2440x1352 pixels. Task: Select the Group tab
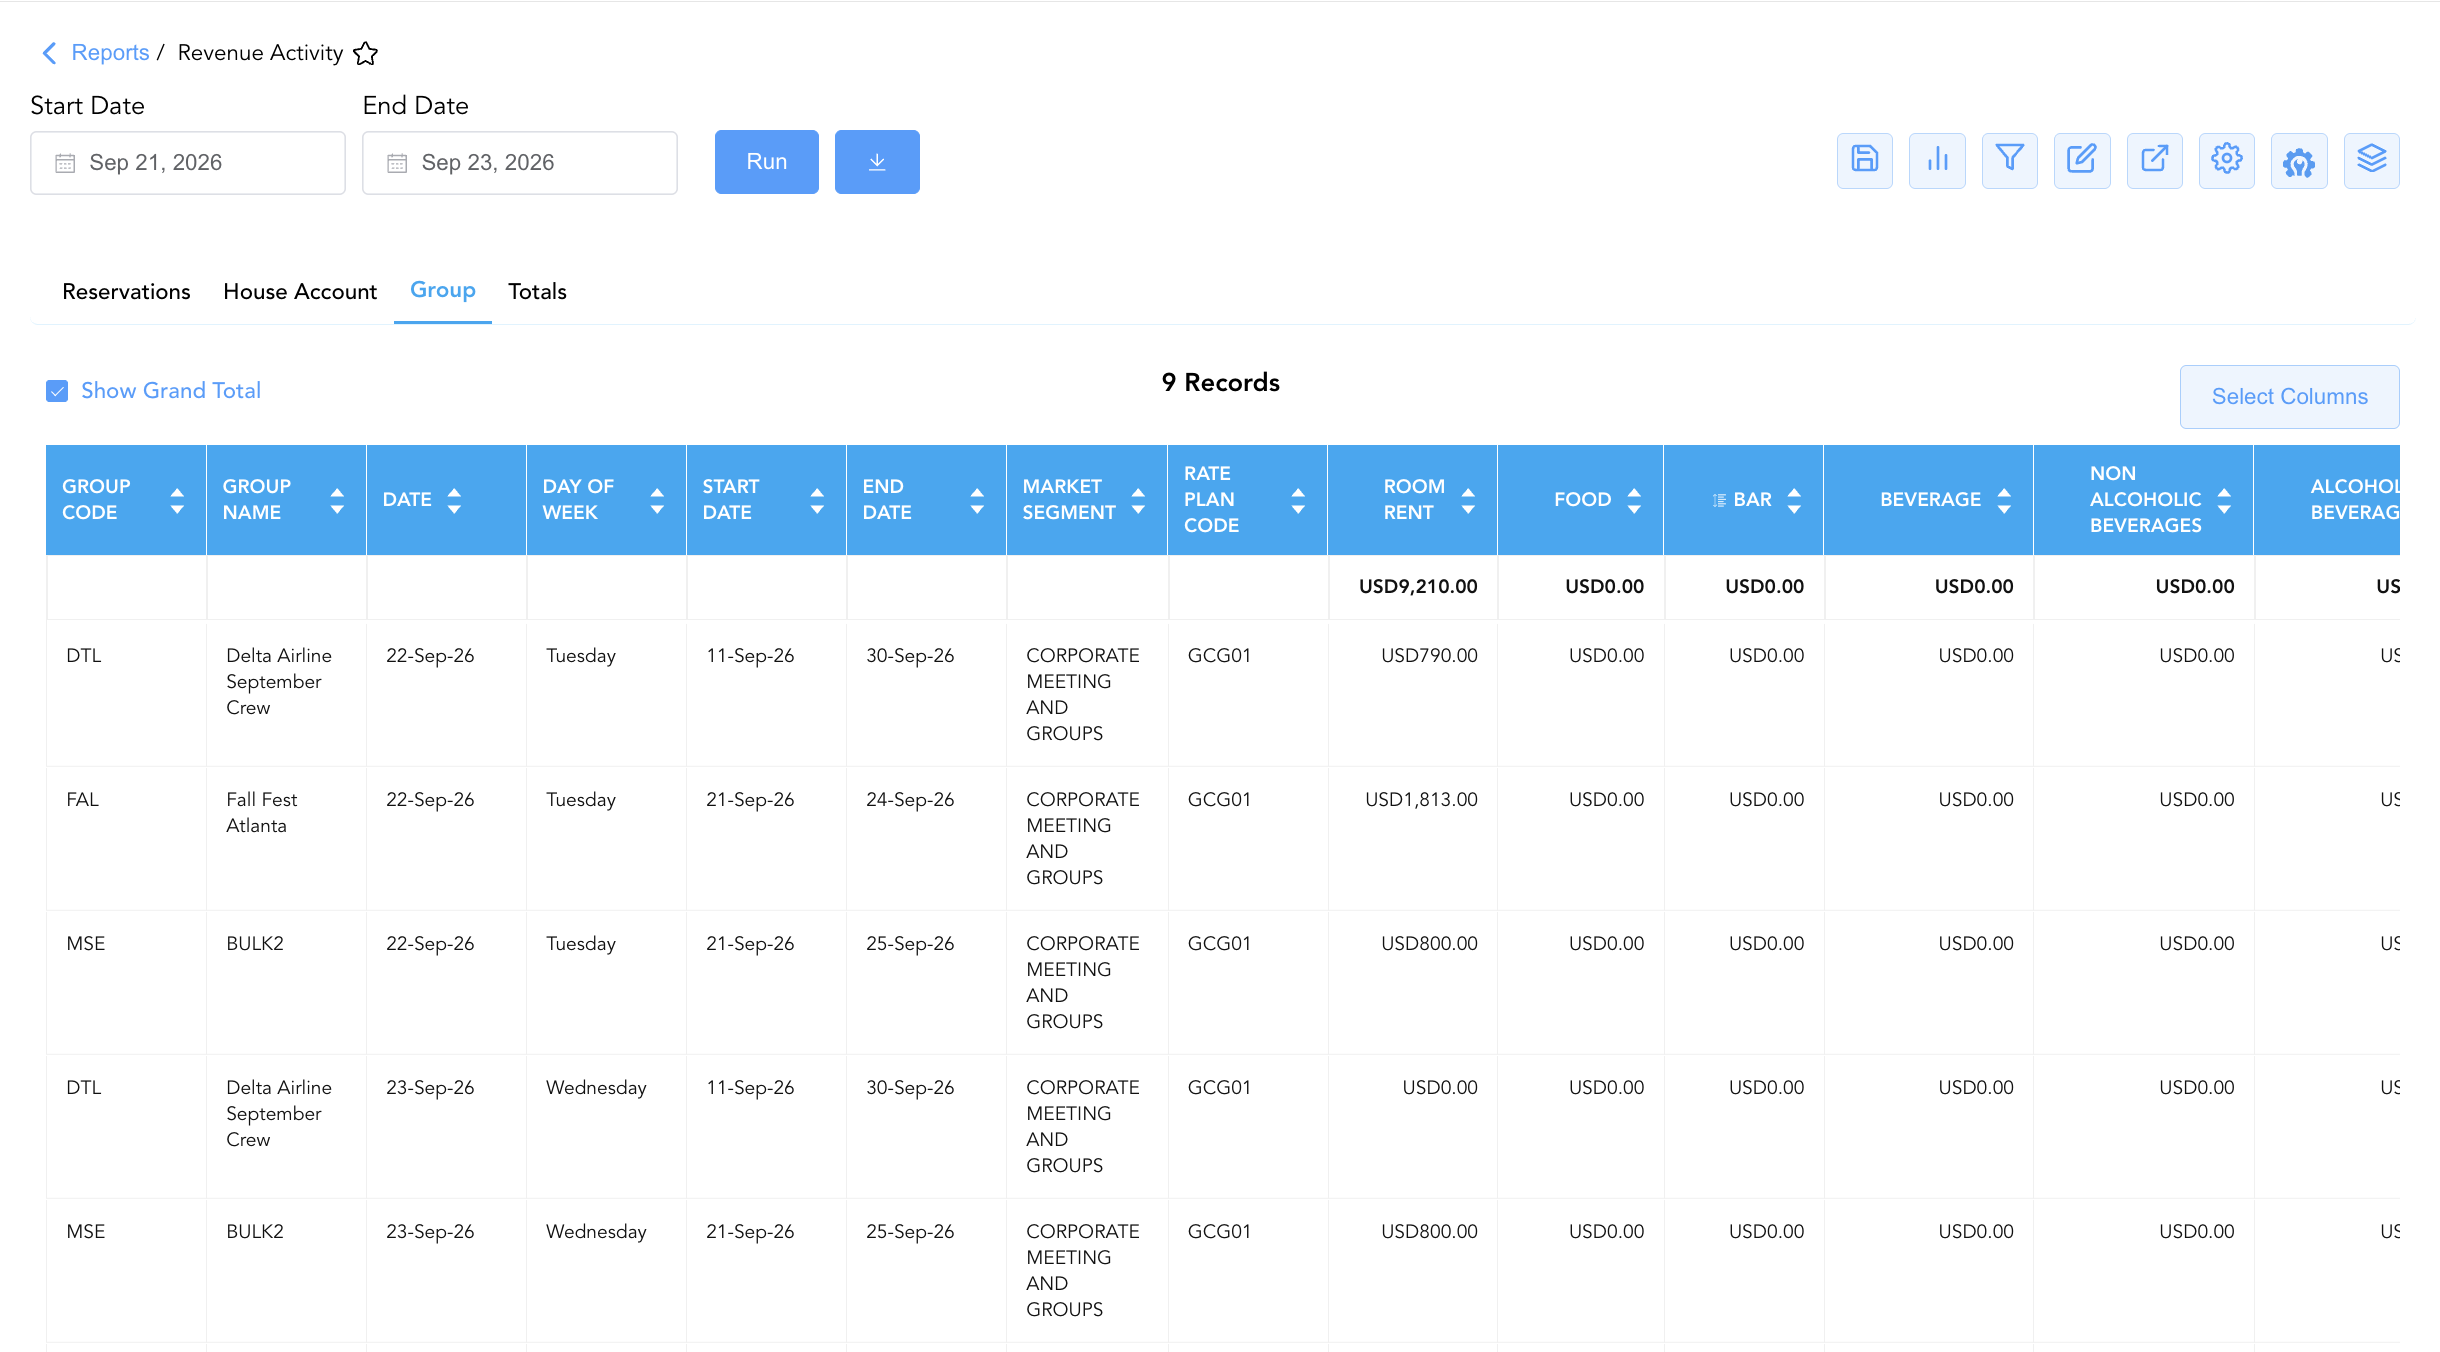[x=443, y=290]
